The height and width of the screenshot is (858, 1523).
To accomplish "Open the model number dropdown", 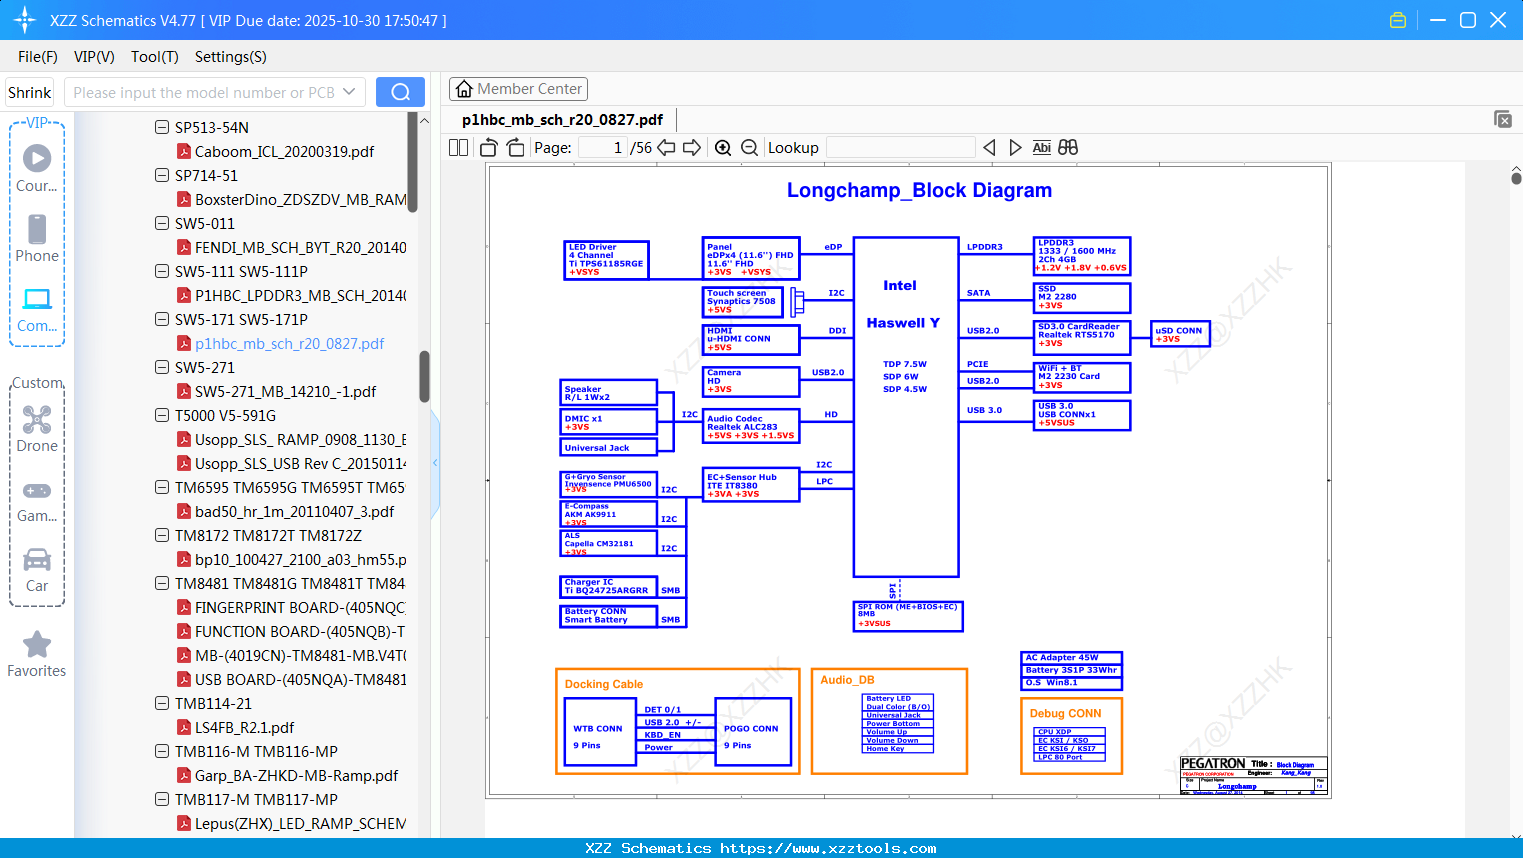I will point(349,92).
